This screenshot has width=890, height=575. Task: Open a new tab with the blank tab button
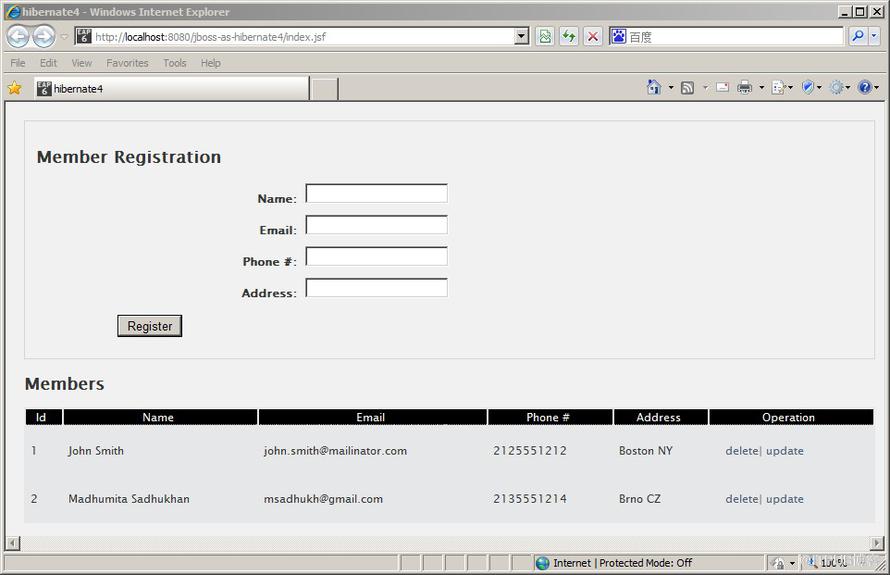point(325,89)
